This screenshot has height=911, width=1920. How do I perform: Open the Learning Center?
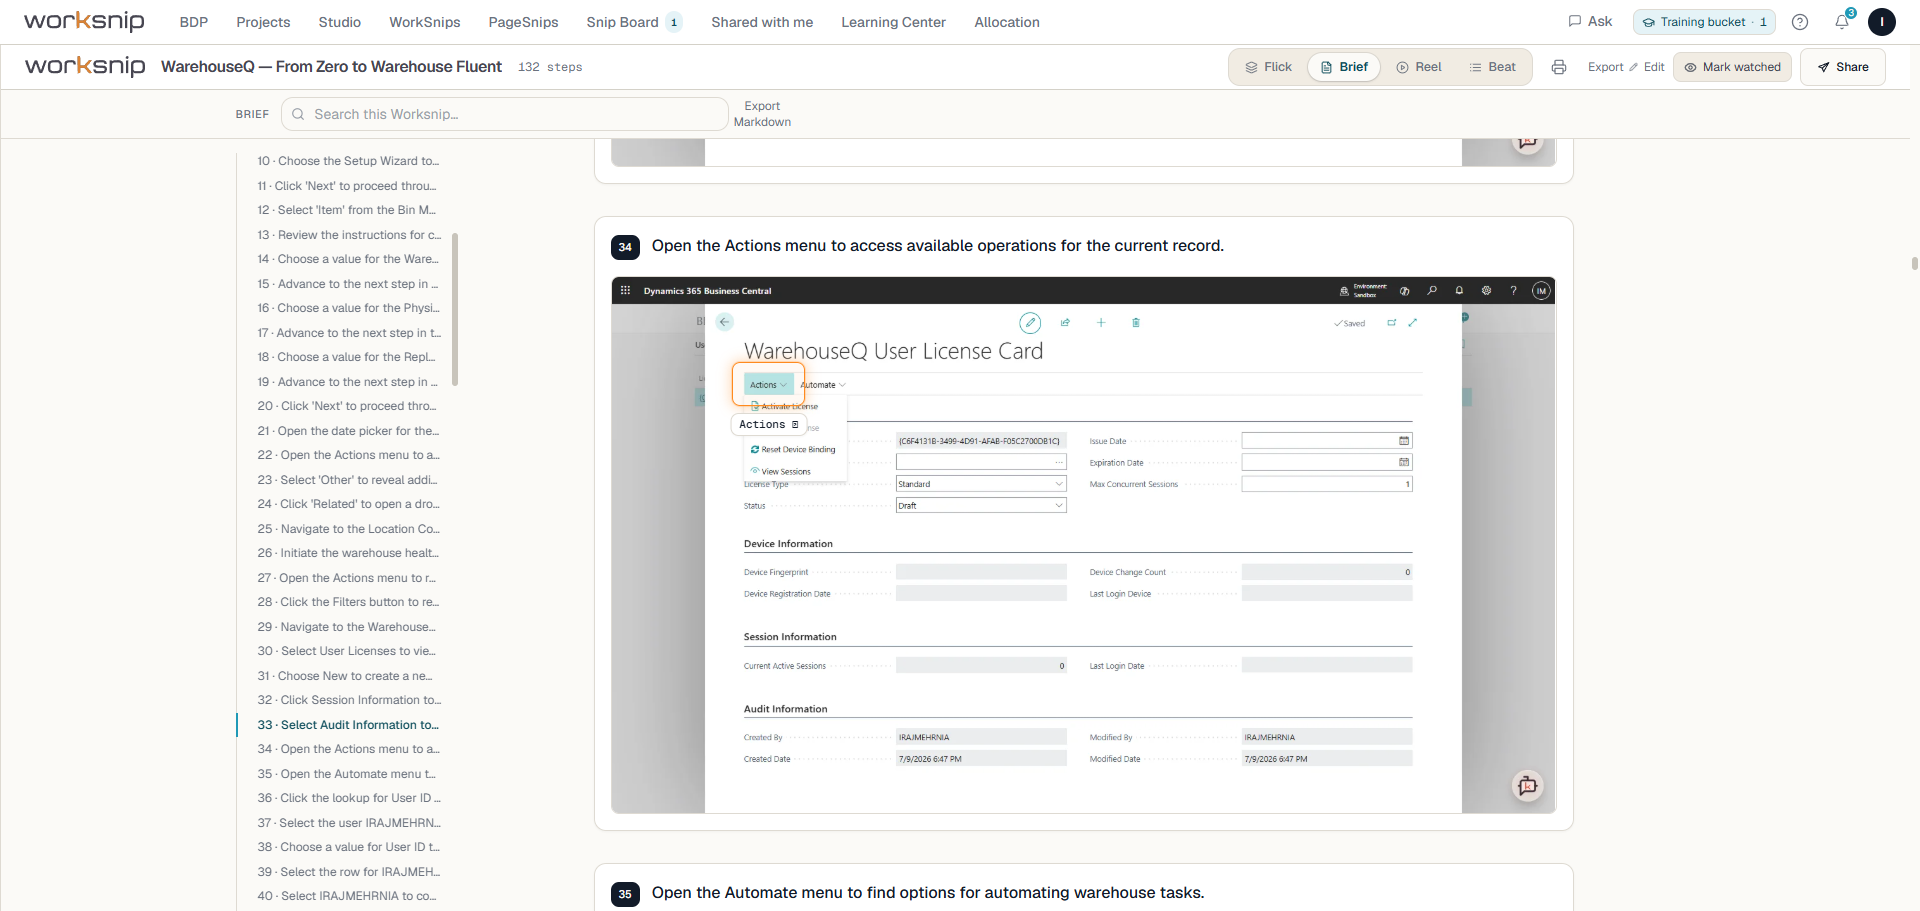893,22
